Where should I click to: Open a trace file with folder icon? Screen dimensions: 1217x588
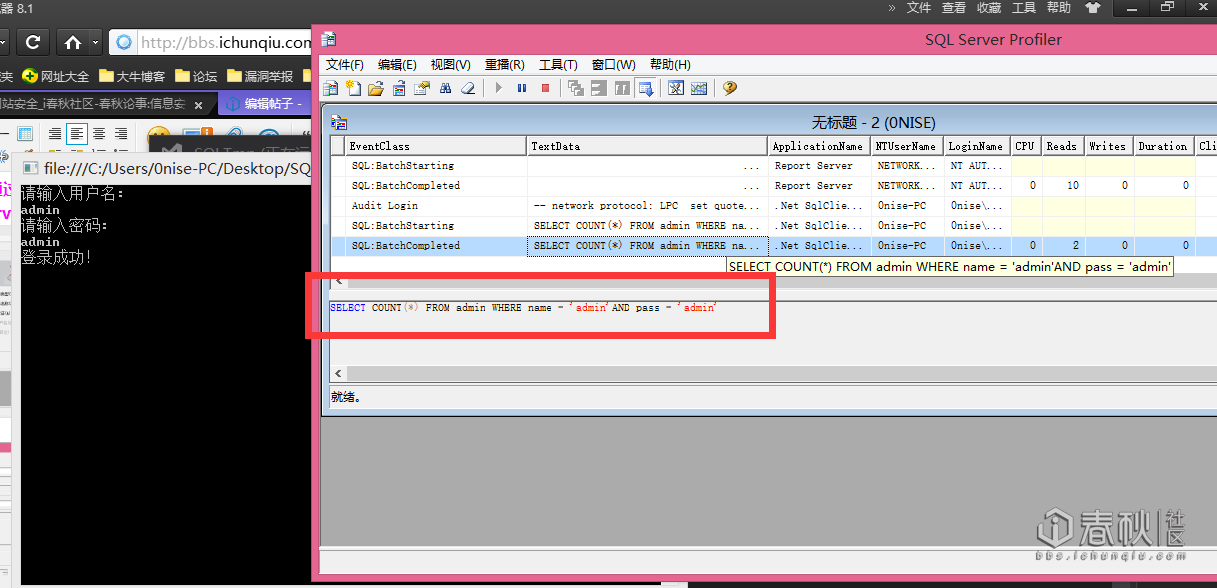click(x=376, y=88)
